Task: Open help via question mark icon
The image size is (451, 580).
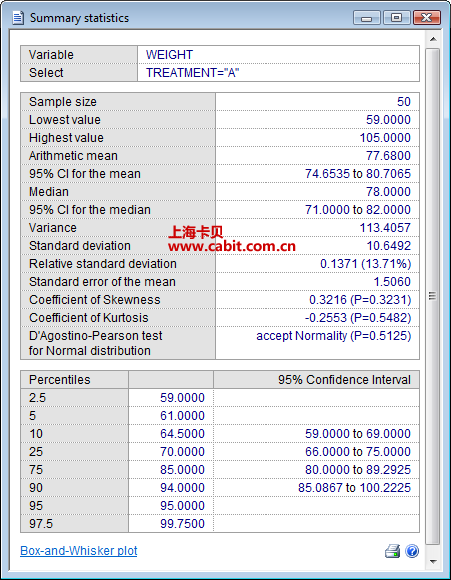Action: [412, 551]
